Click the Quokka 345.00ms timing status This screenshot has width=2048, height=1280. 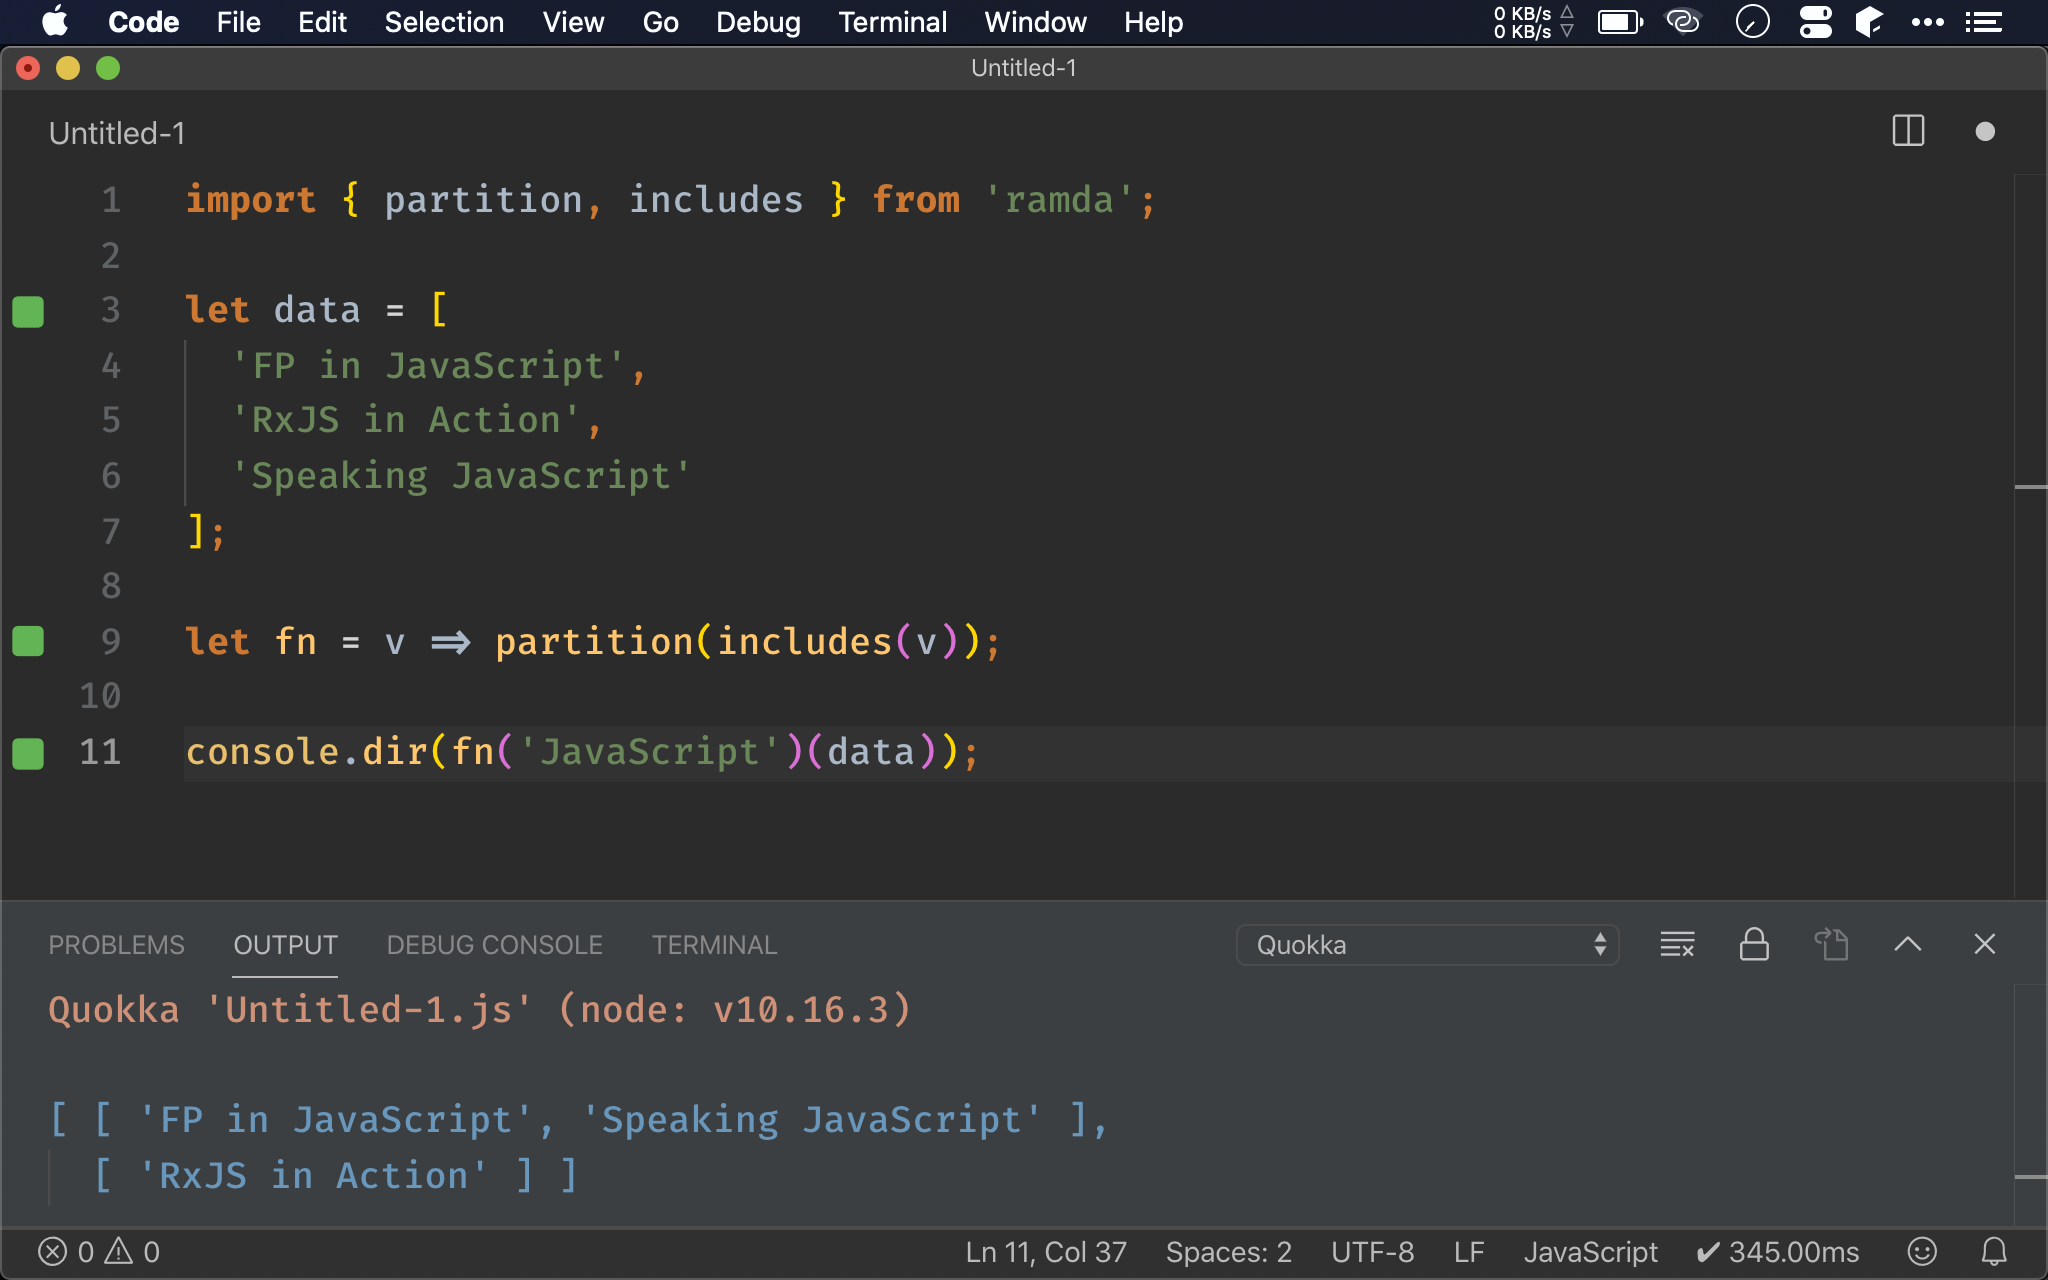click(1778, 1252)
